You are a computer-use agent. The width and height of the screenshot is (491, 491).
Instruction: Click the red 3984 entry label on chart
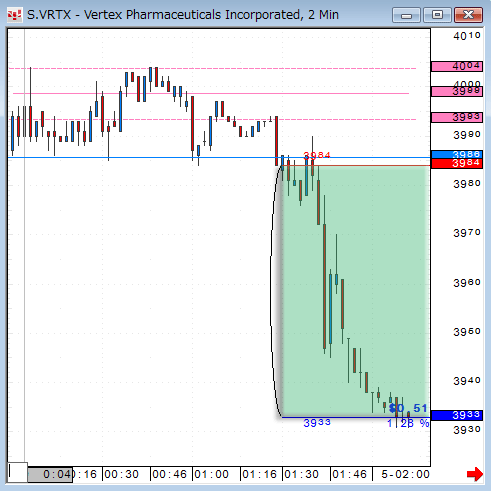pos(317,155)
